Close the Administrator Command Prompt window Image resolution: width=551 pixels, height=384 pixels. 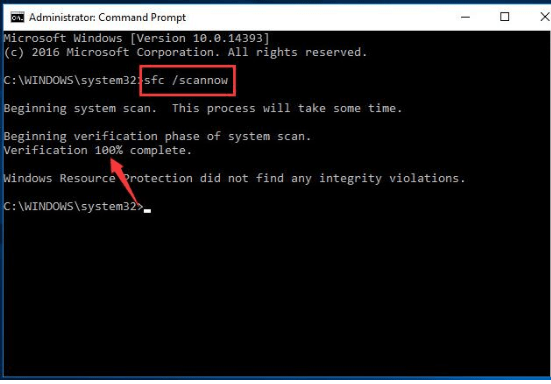pyautogui.click(x=545, y=17)
